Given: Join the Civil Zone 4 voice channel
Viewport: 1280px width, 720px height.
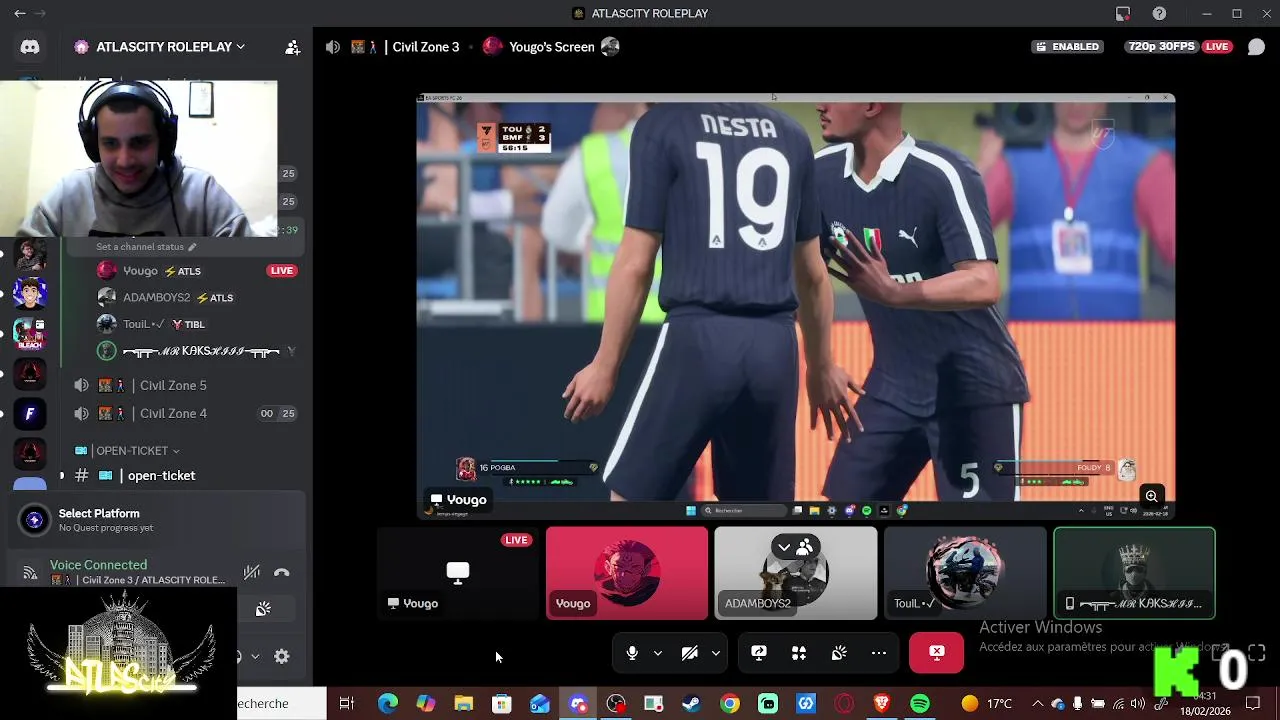Looking at the screenshot, I should click(183, 414).
